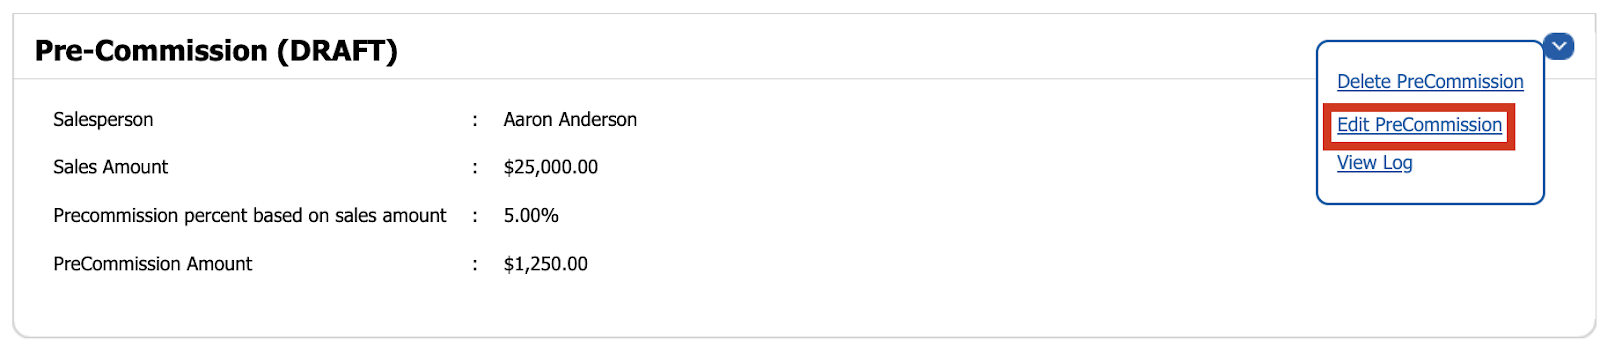Collapse the actions menu with the chevron icon

point(1558,46)
